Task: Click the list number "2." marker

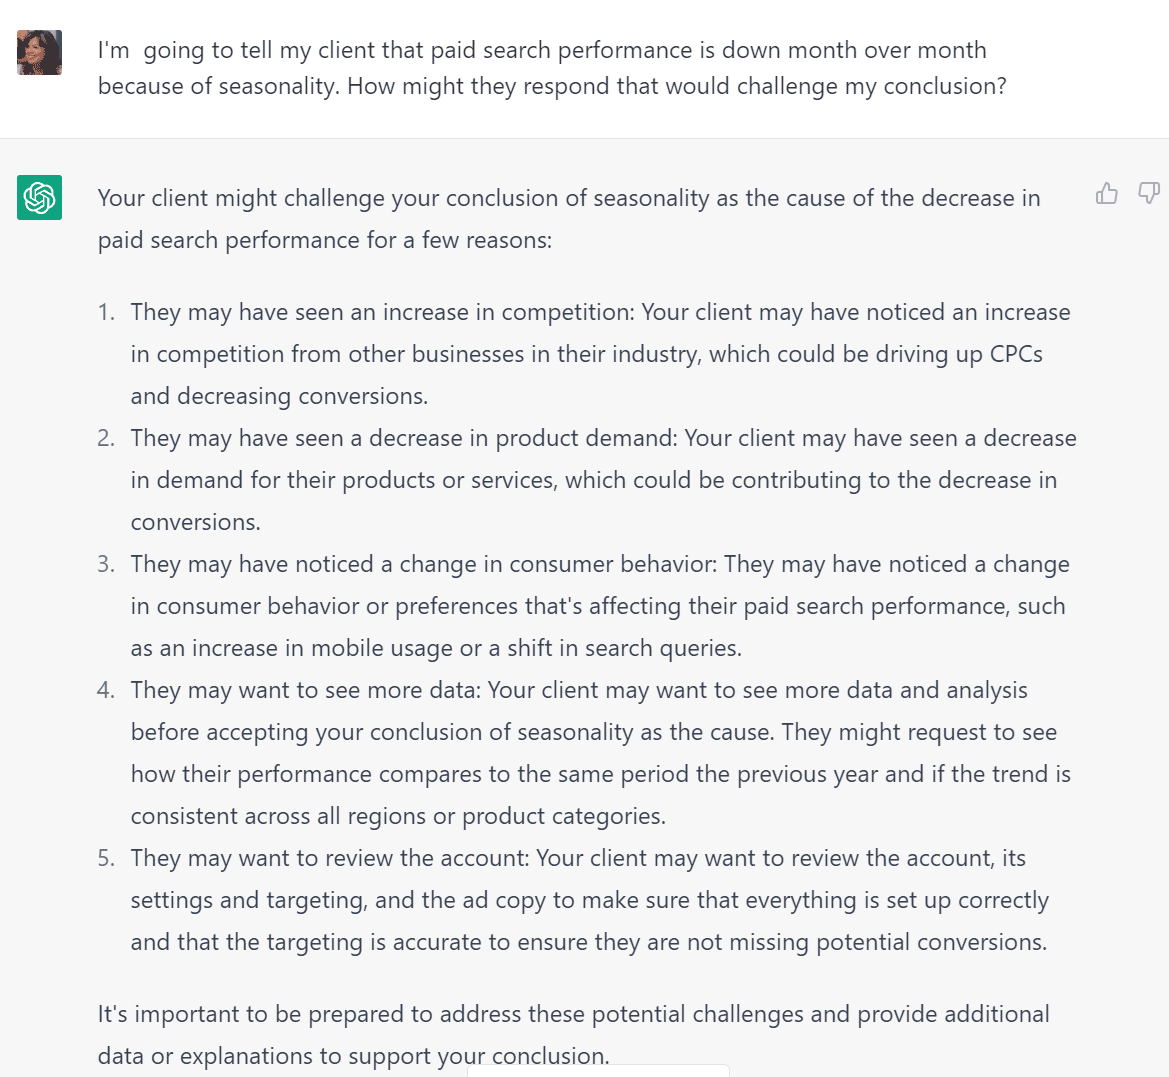Action: point(107,439)
